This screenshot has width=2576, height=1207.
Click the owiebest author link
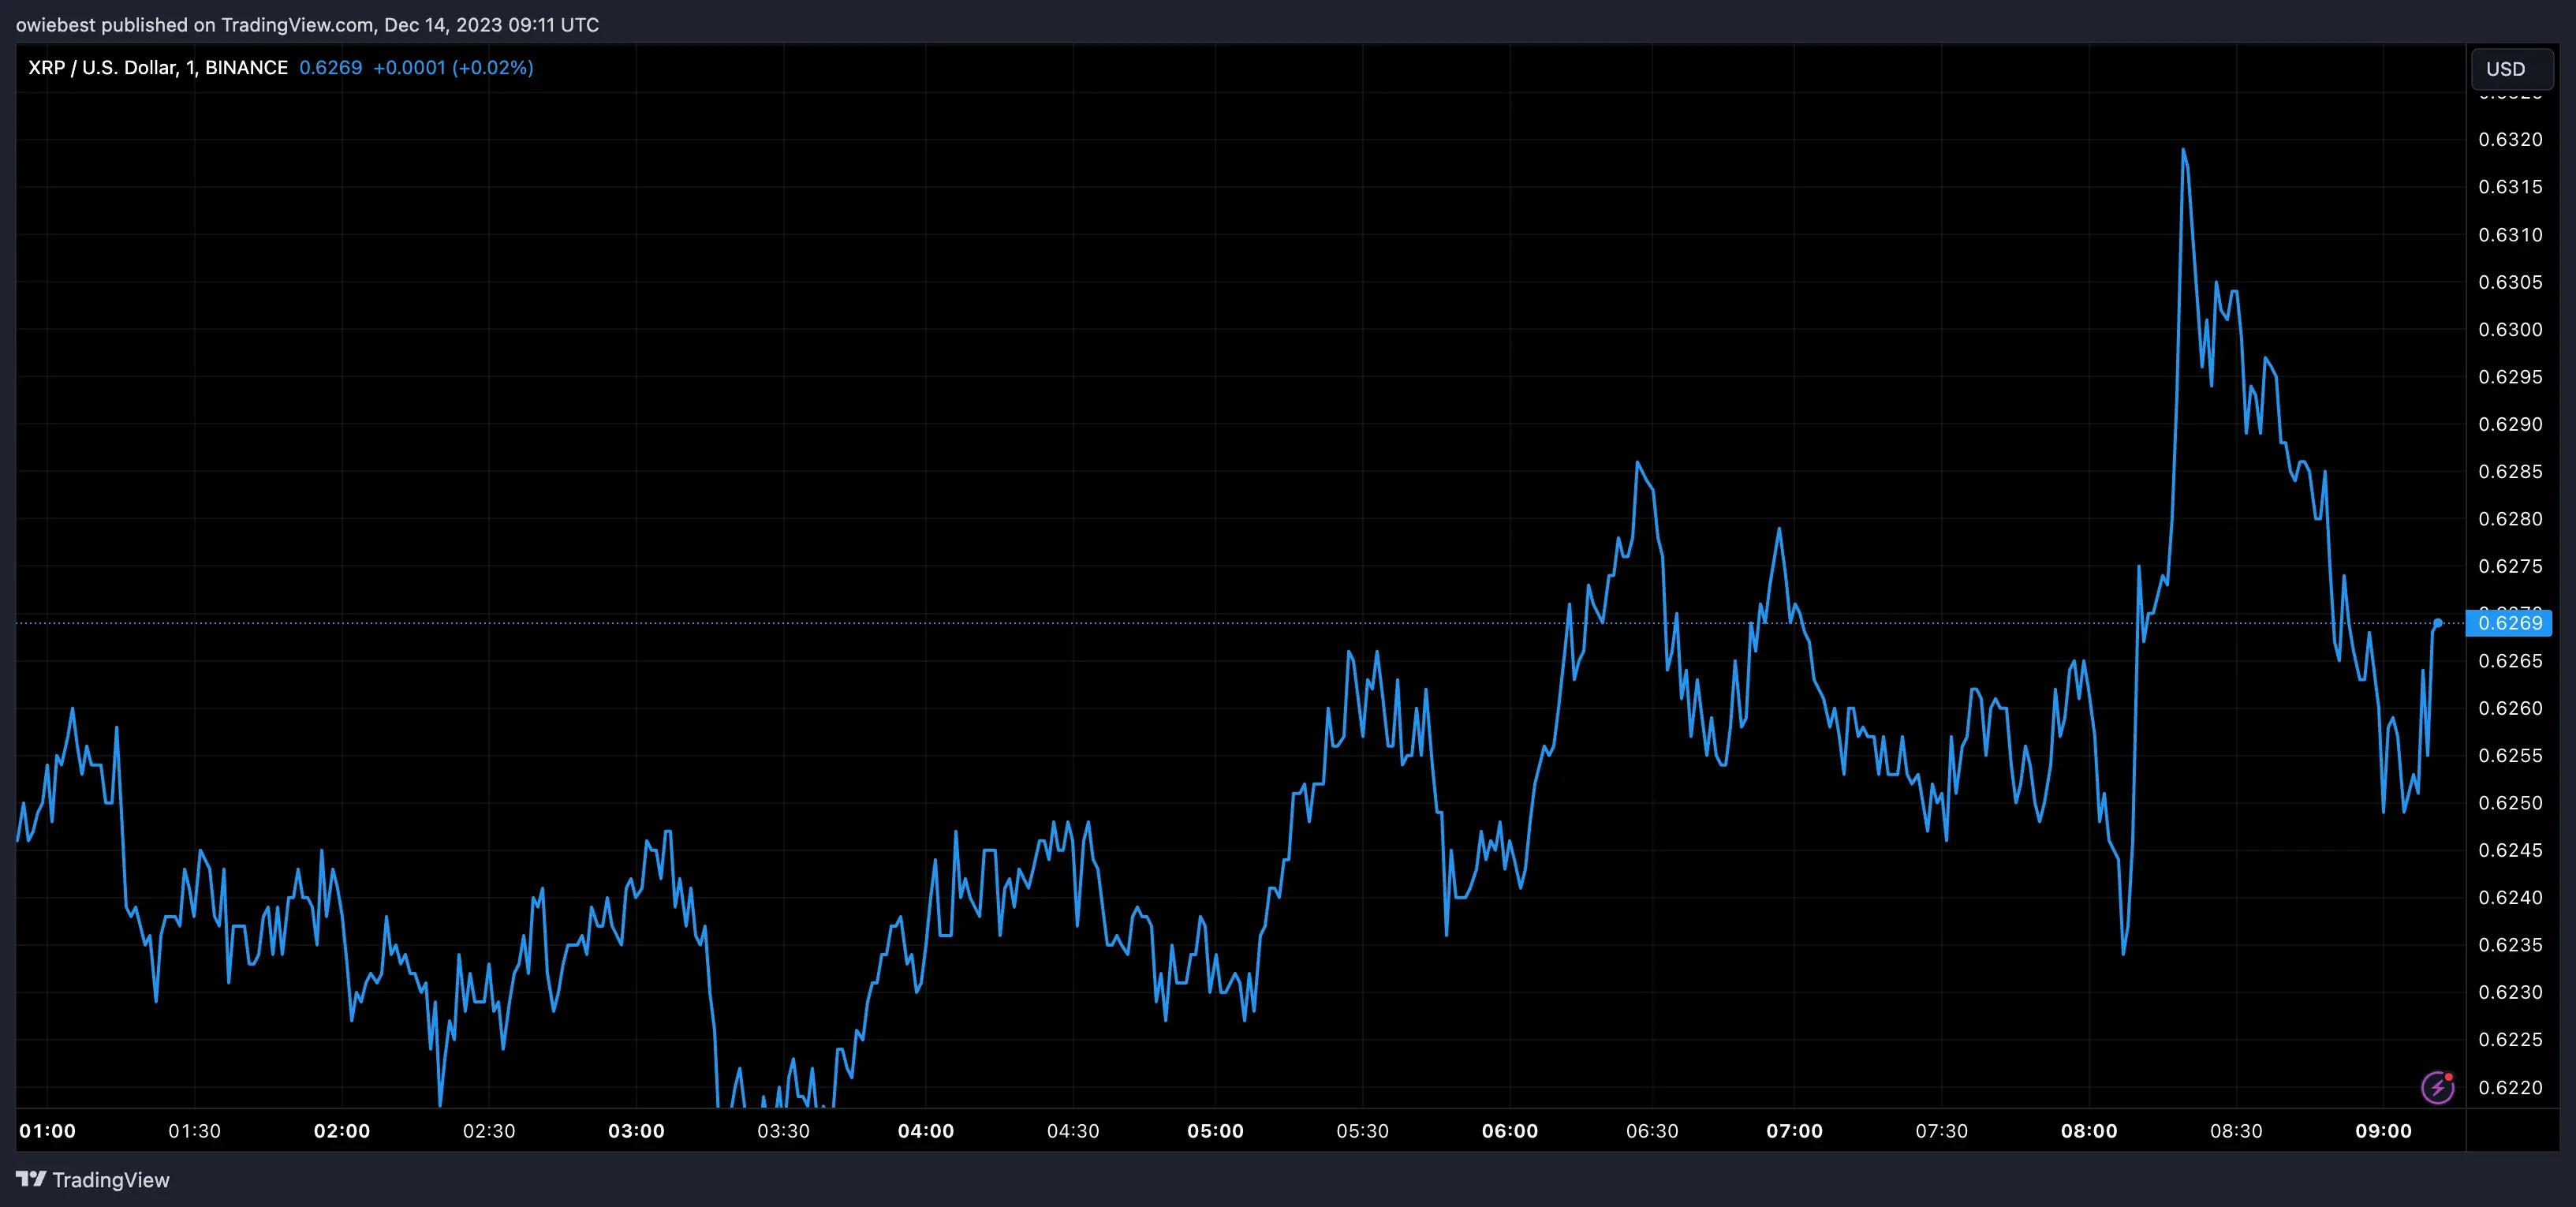point(56,24)
